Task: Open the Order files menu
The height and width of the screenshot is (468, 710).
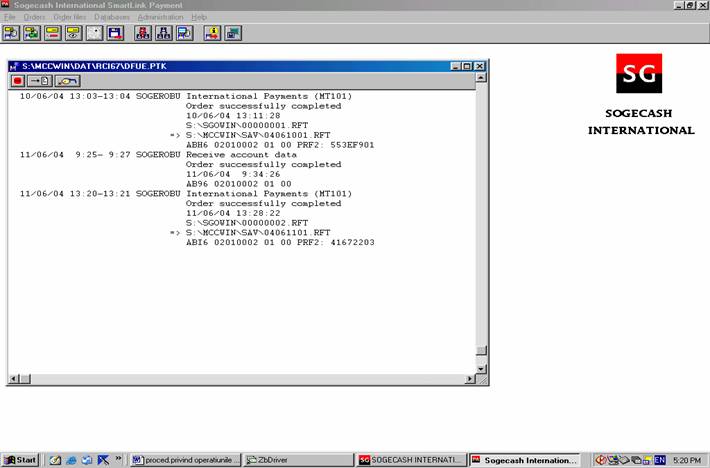Action: coord(70,17)
